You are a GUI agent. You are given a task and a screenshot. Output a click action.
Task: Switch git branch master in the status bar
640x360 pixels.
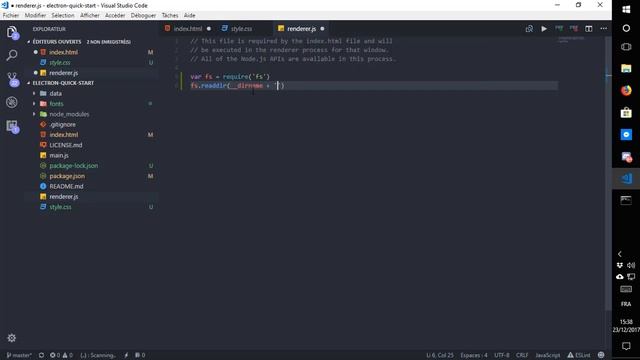pyautogui.click(x=19, y=355)
